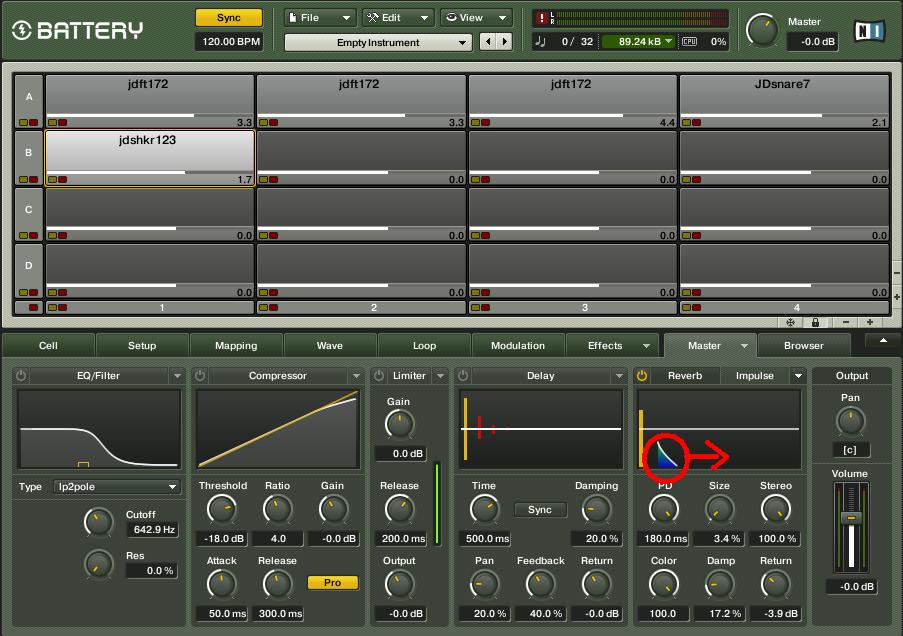Click the Limiter Gain knob
This screenshot has height=636, width=903.
(x=399, y=425)
